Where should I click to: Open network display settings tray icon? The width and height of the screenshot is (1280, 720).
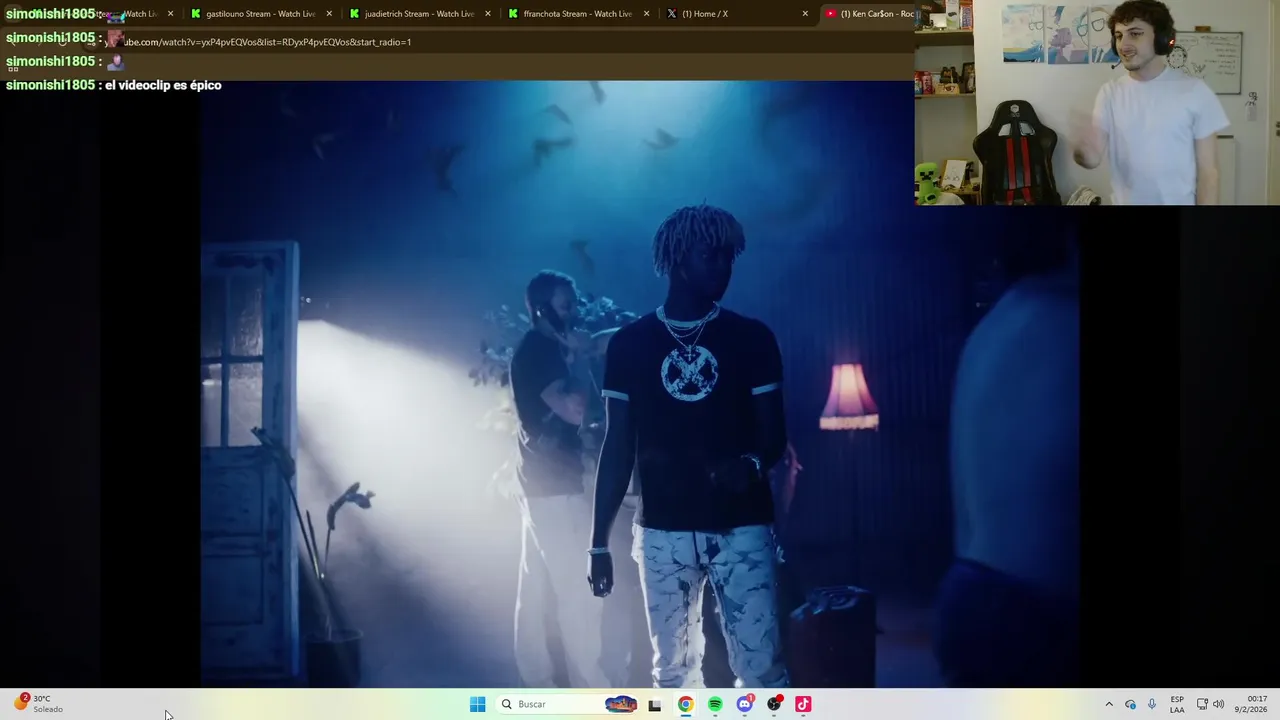(1203, 704)
